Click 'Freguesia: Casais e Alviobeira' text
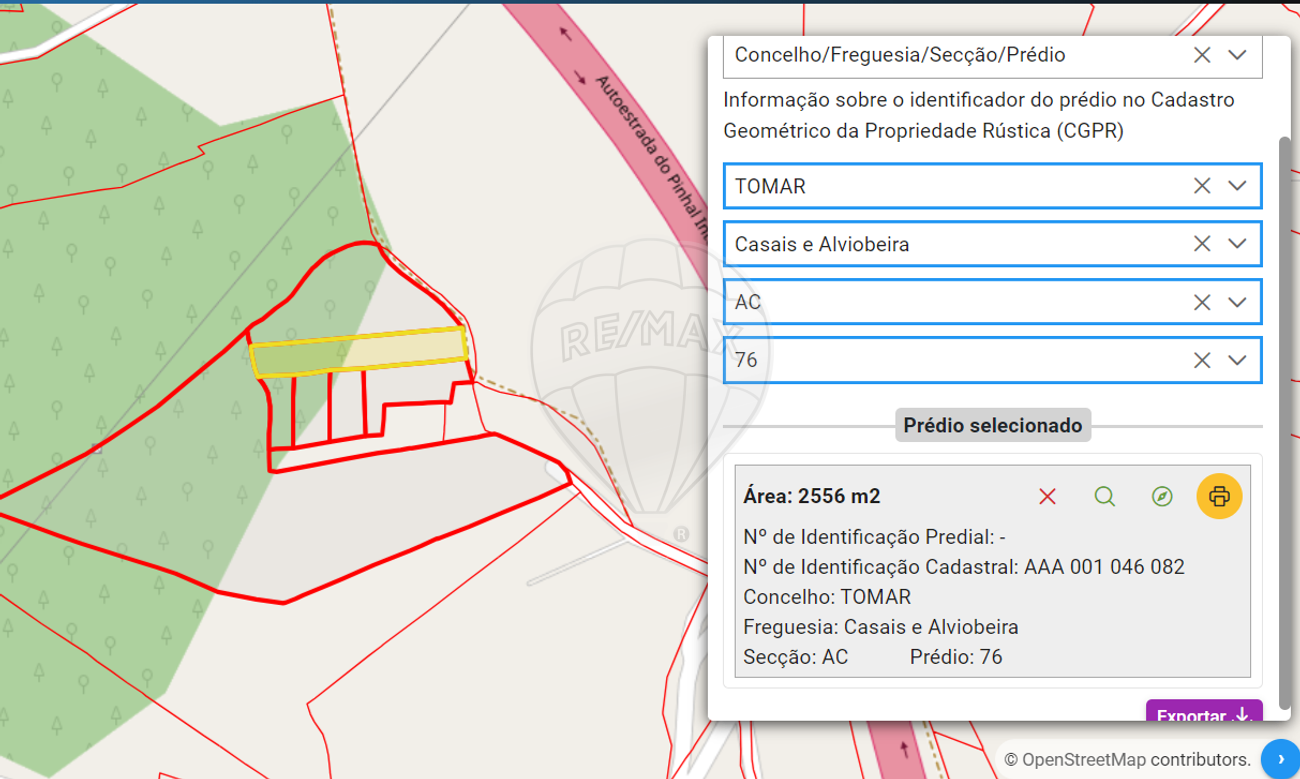The width and height of the screenshot is (1300, 779). (881, 627)
